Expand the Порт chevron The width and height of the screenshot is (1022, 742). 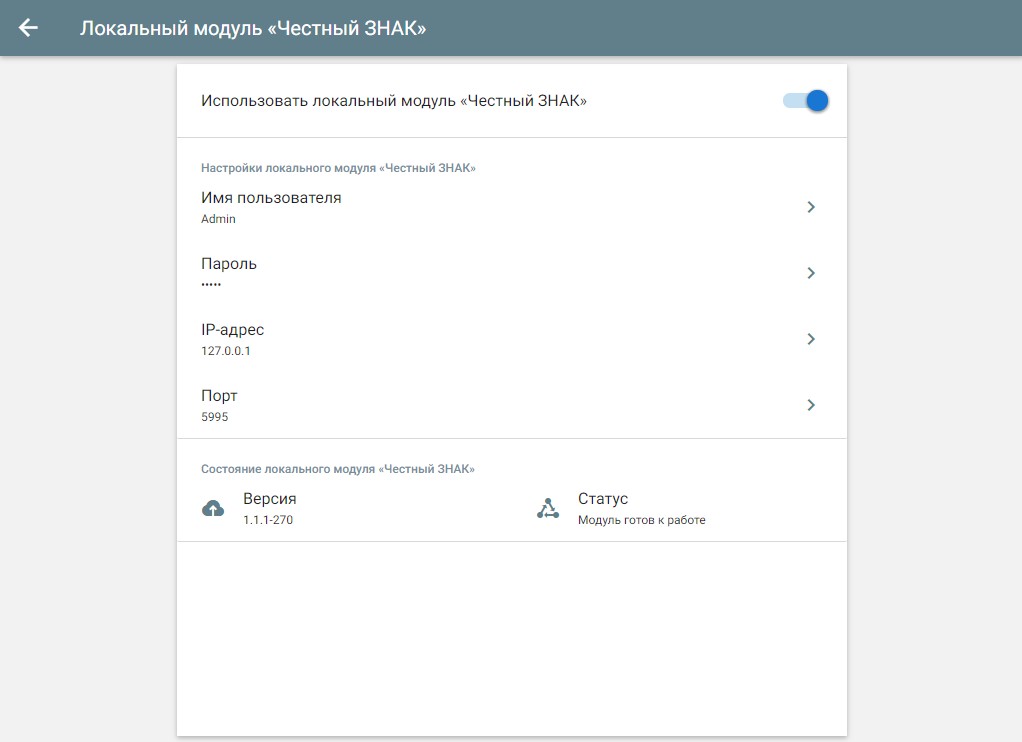coord(811,405)
